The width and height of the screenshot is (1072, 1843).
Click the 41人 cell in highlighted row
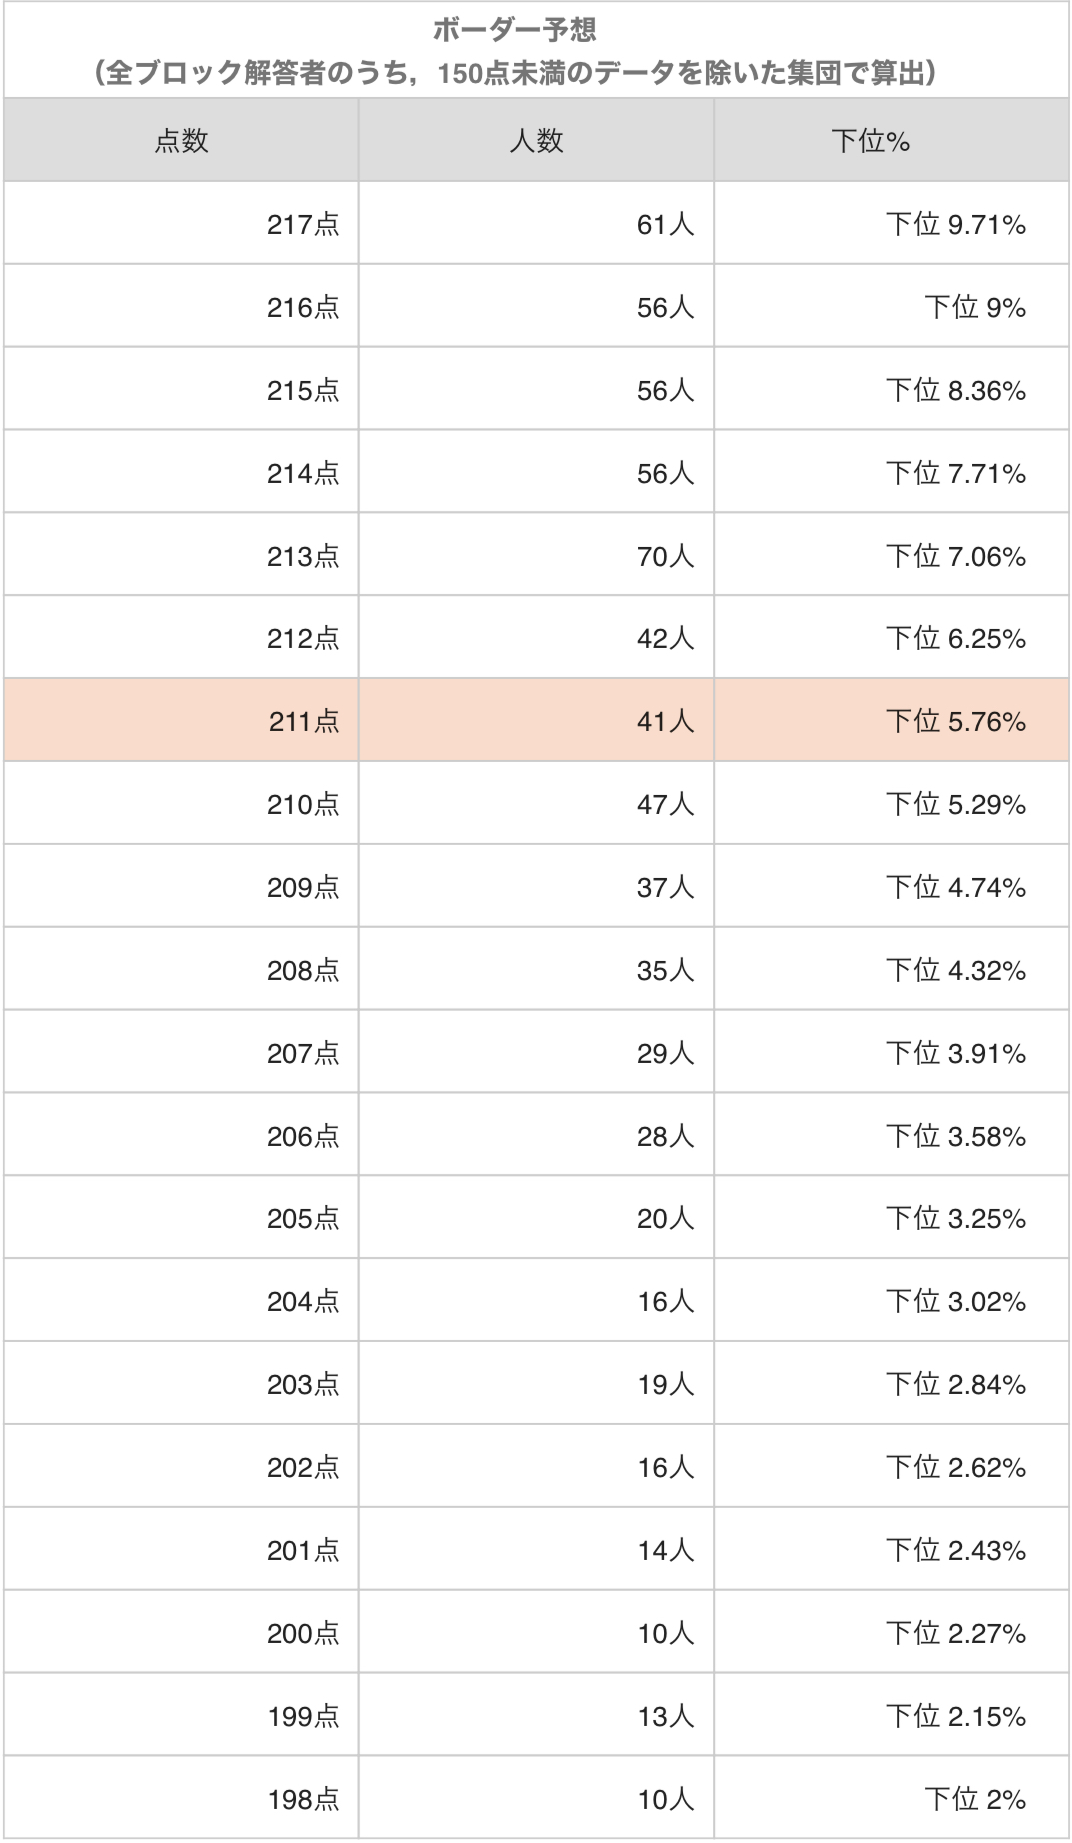[665, 721]
